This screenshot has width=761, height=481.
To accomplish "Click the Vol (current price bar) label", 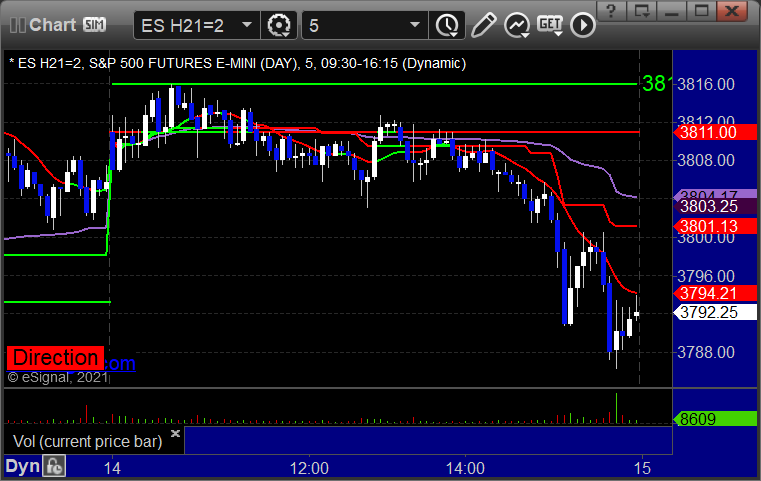I will click(x=87, y=442).
